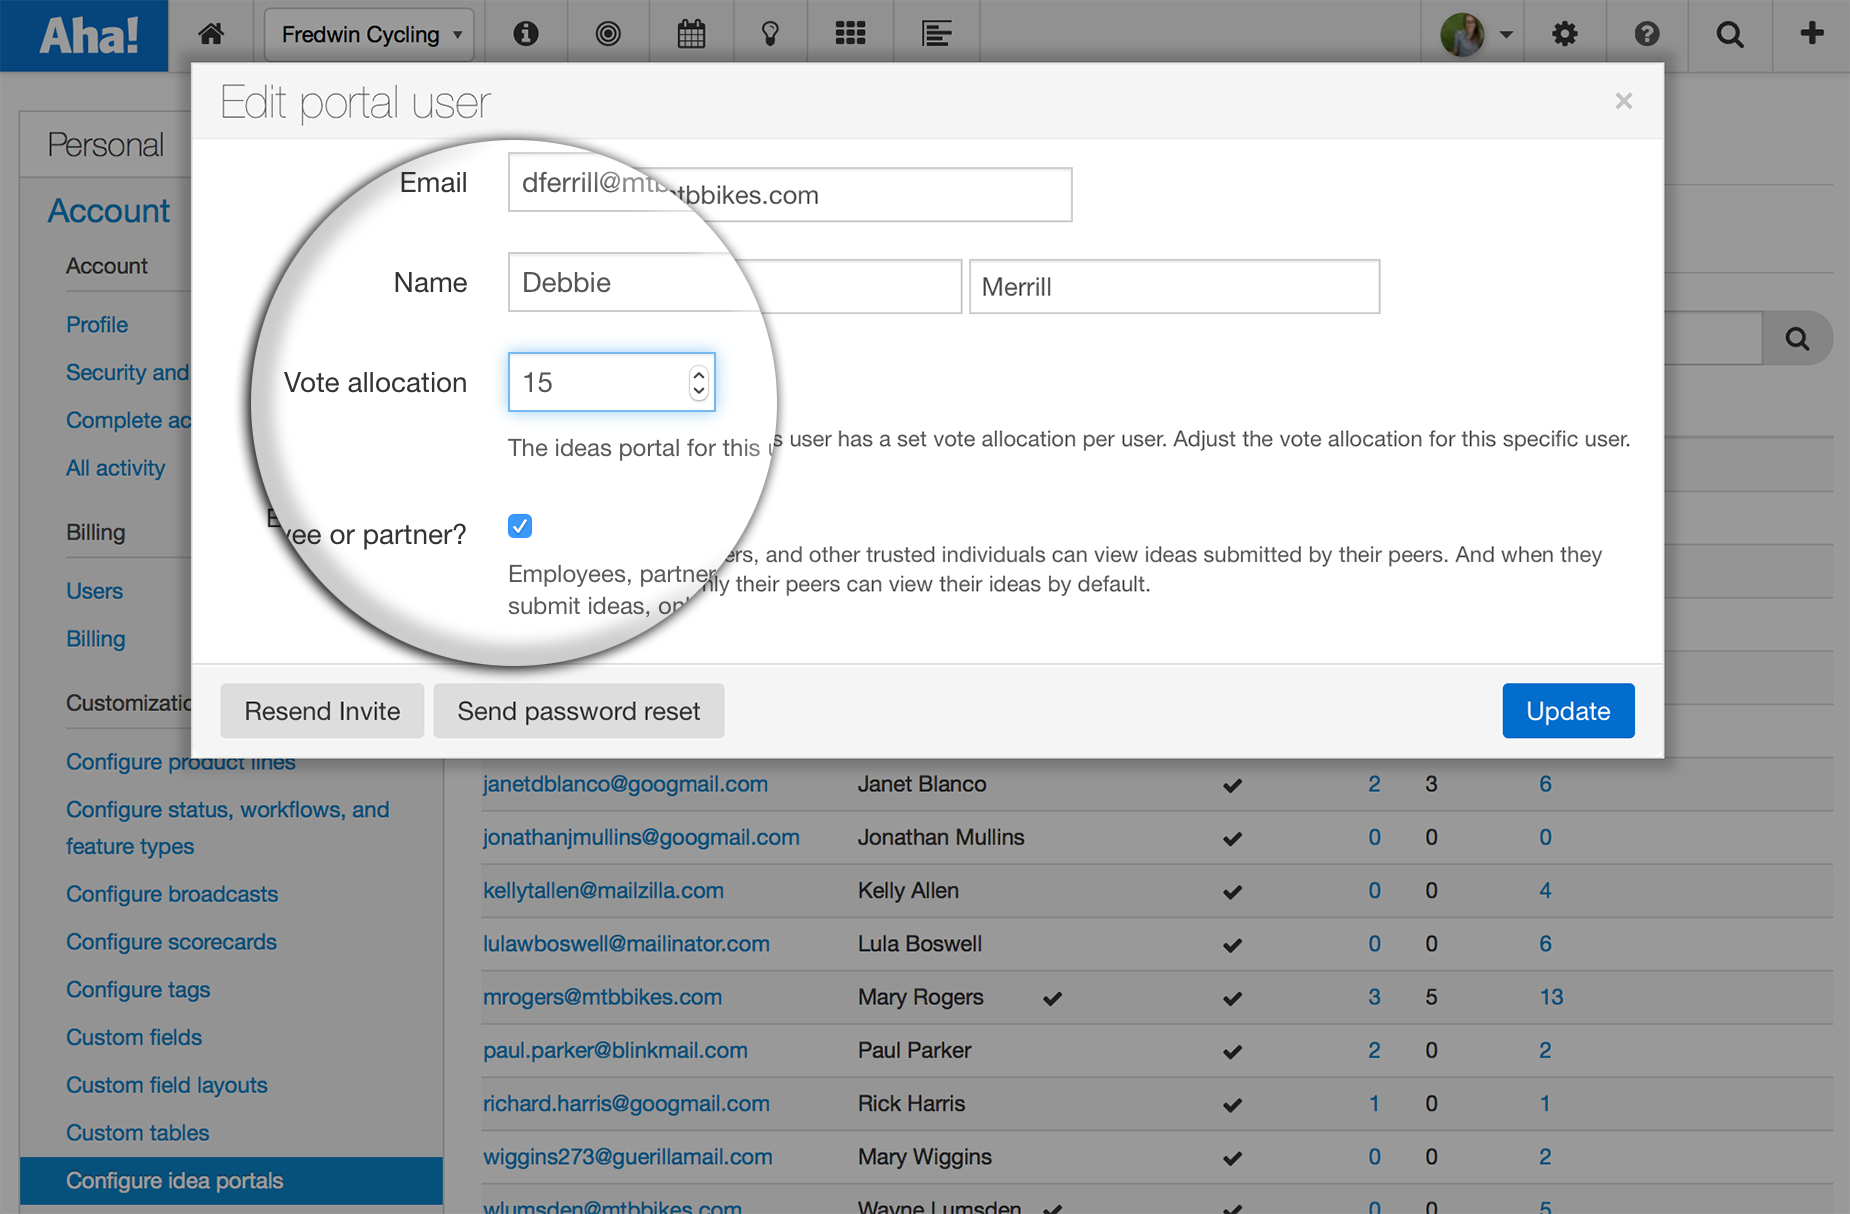The width and height of the screenshot is (1850, 1214).
Task: Open the Billing sidebar link
Action: tap(95, 639)
